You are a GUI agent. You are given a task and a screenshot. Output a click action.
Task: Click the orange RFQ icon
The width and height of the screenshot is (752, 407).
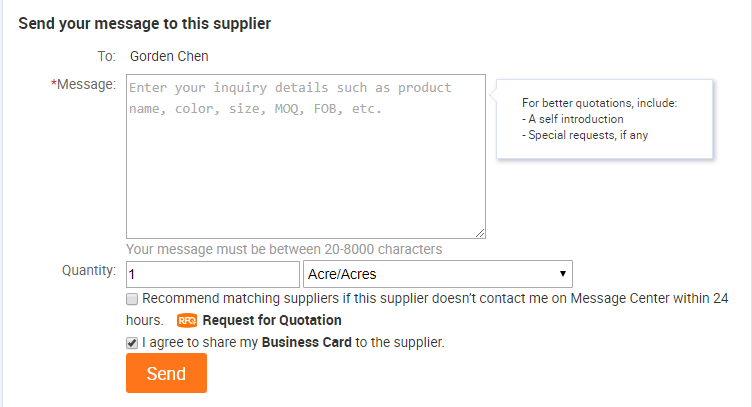pyautogui.click(x=187, y=320)
